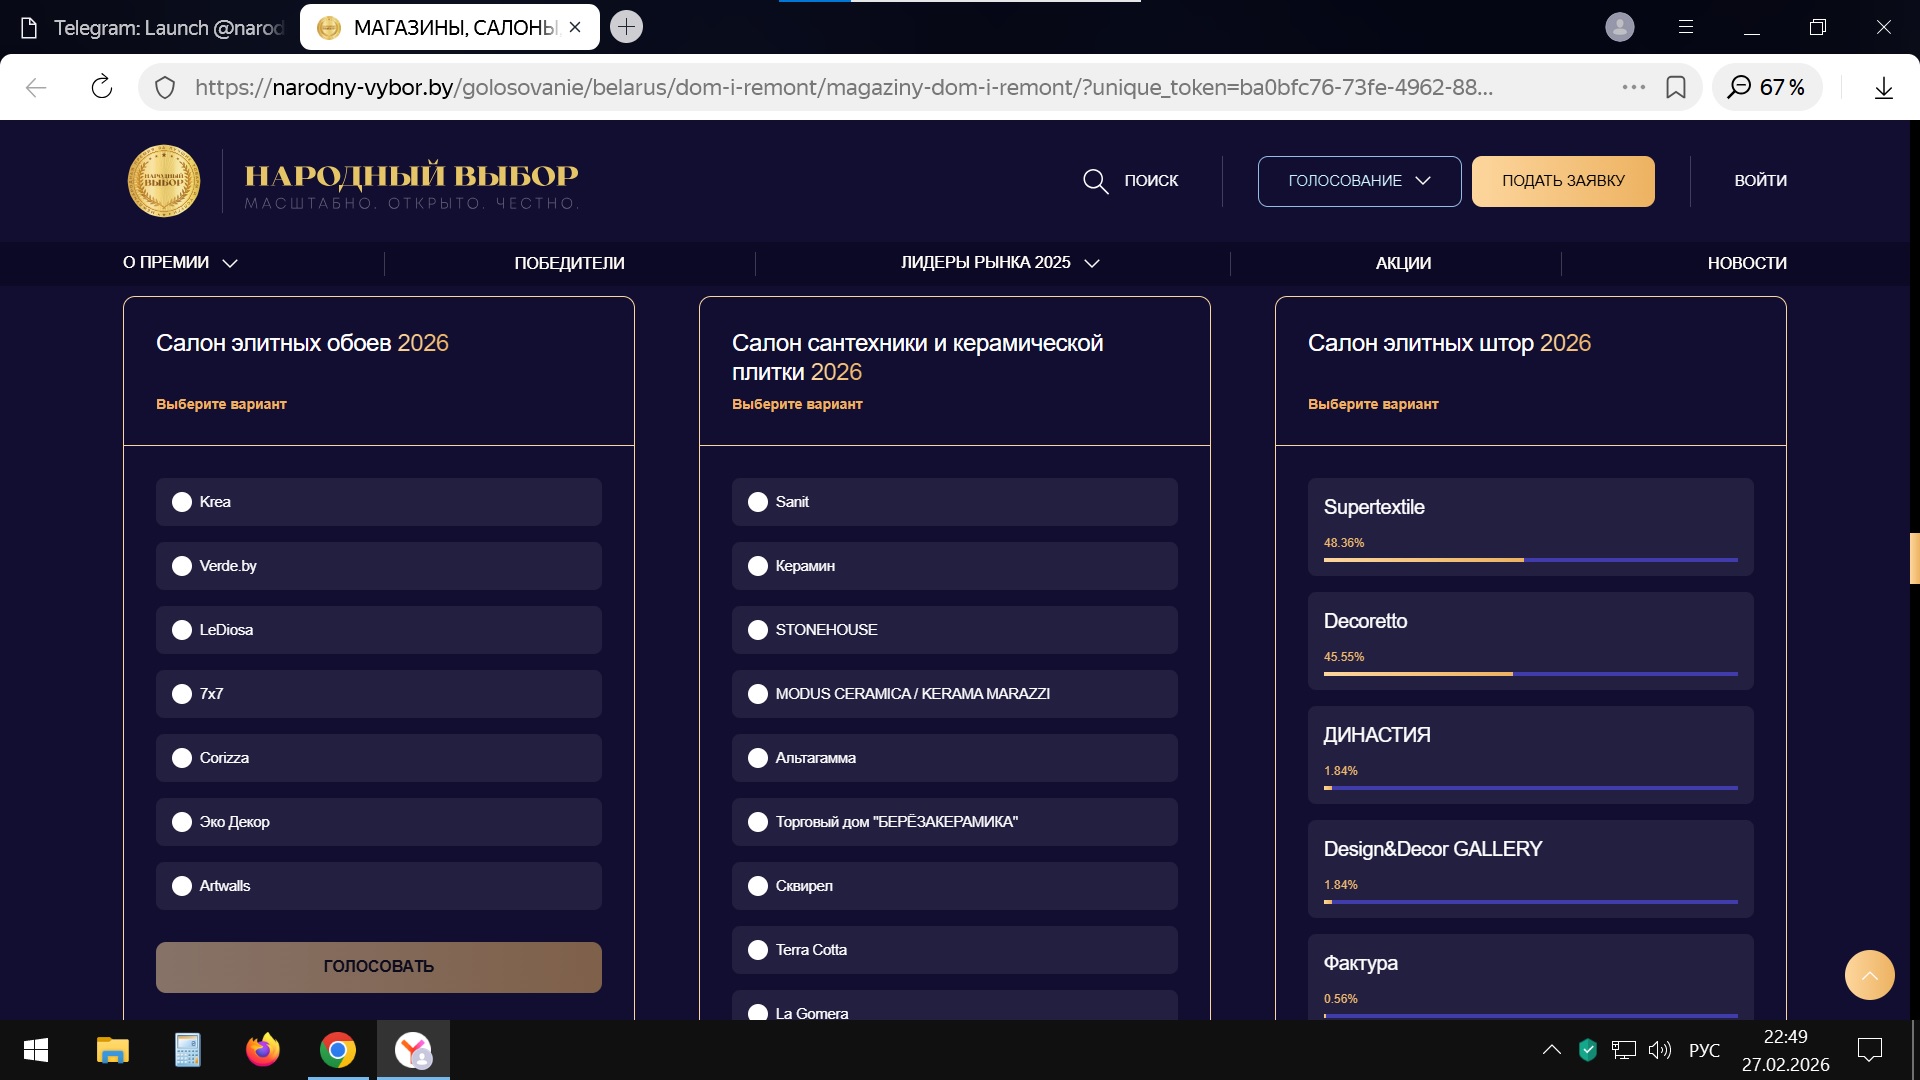Open the browser downloads icon
This screenshot has height=1080, width=1920.
coord(1883,88)
